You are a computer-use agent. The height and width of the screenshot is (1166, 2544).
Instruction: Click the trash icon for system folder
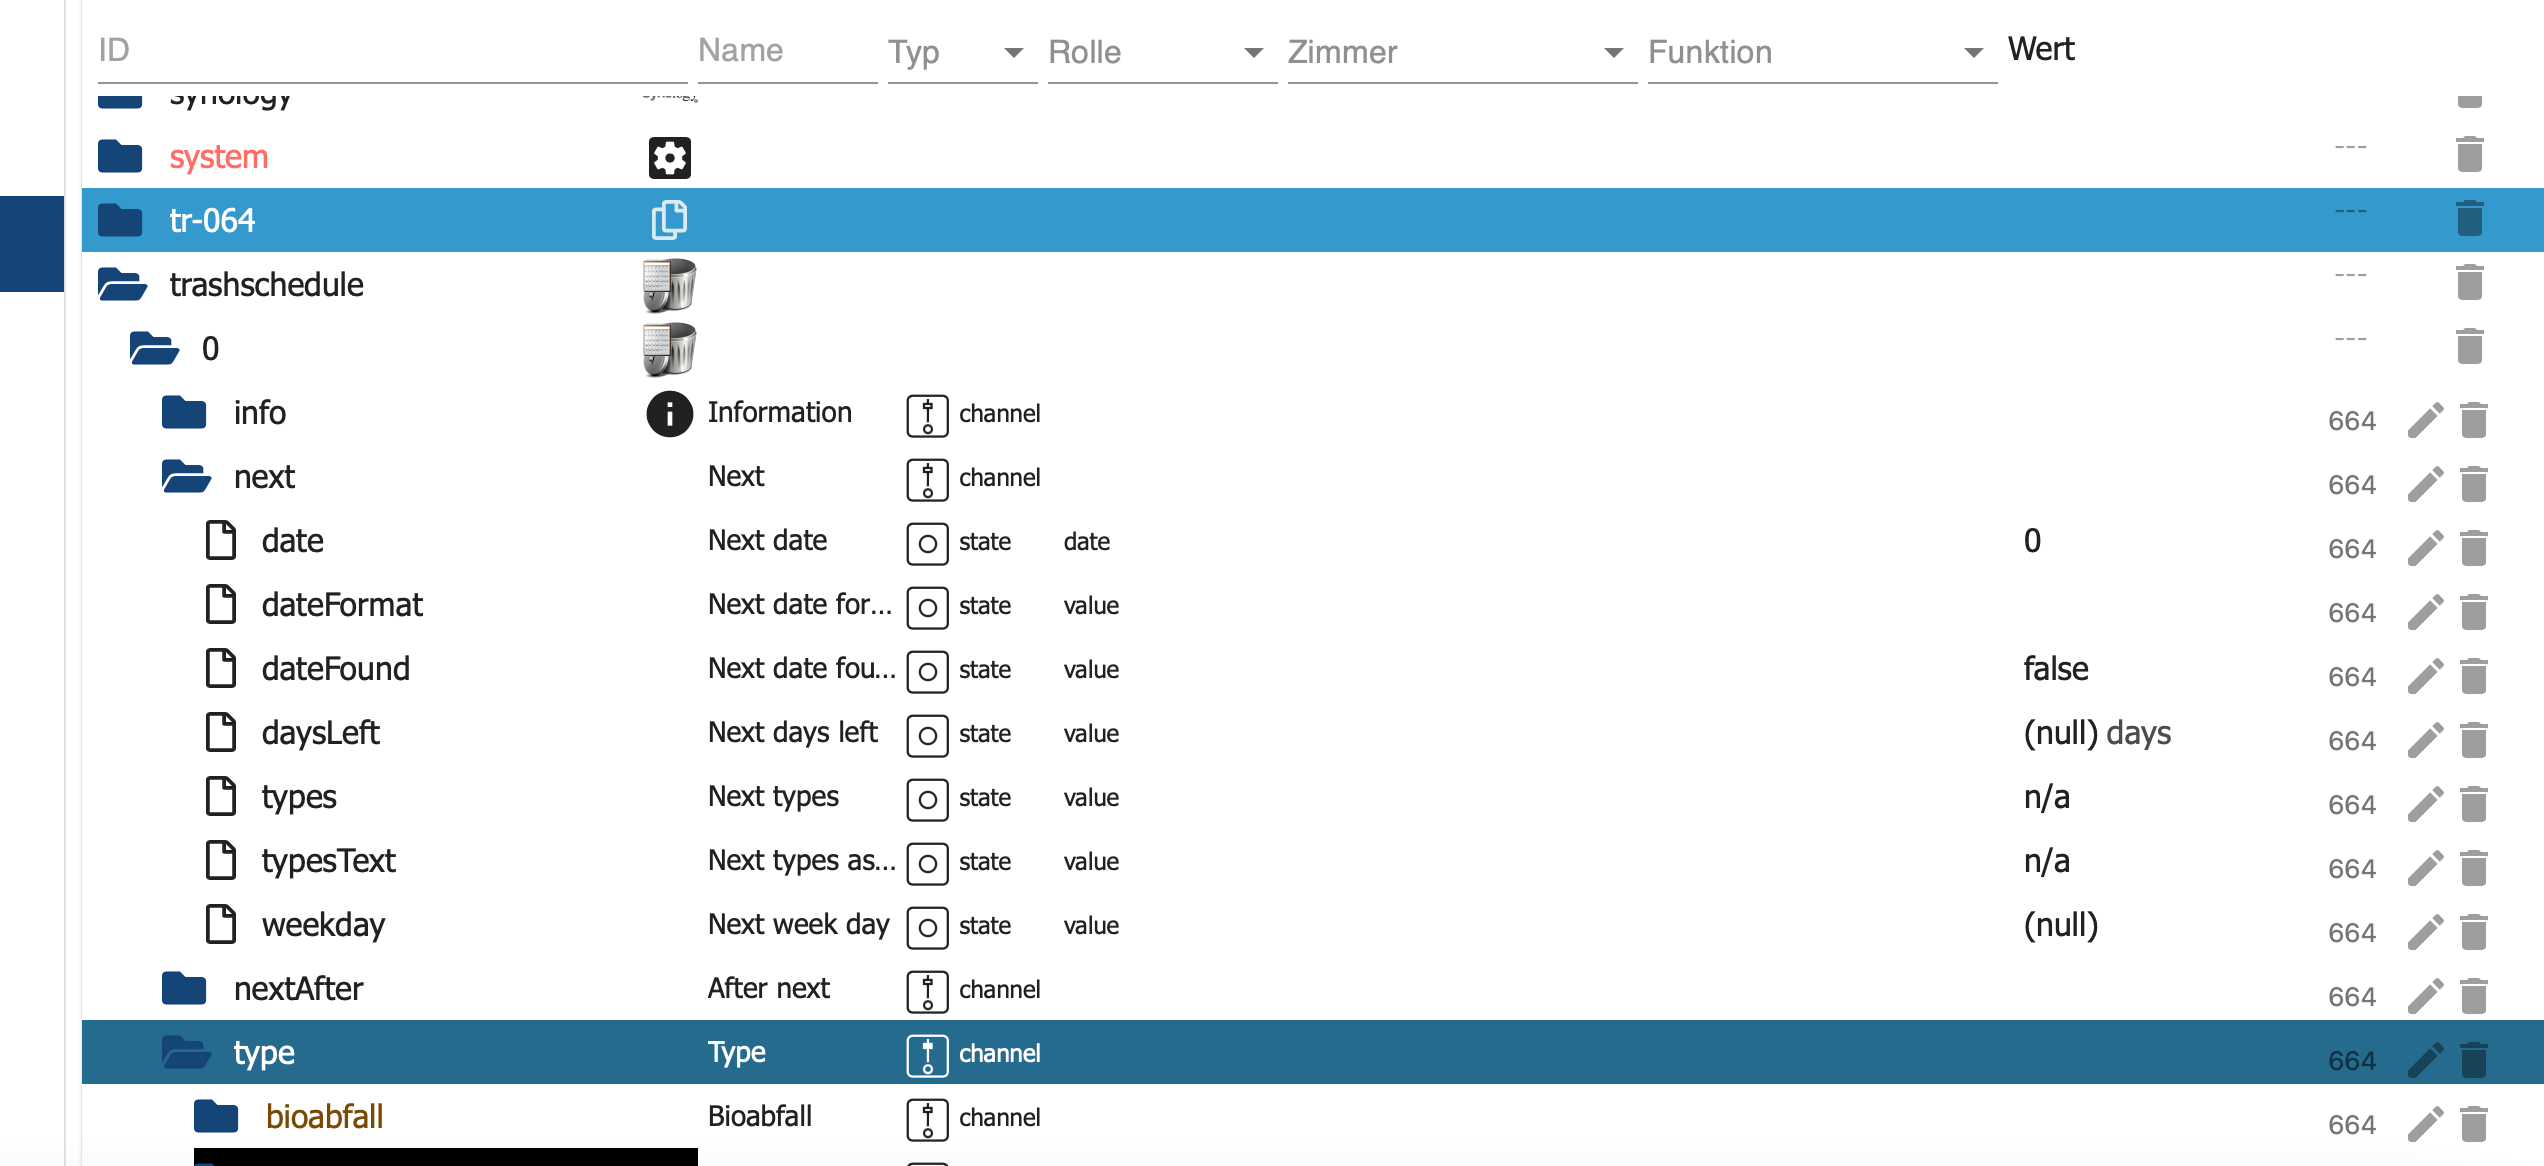[x=2469, y=155]
